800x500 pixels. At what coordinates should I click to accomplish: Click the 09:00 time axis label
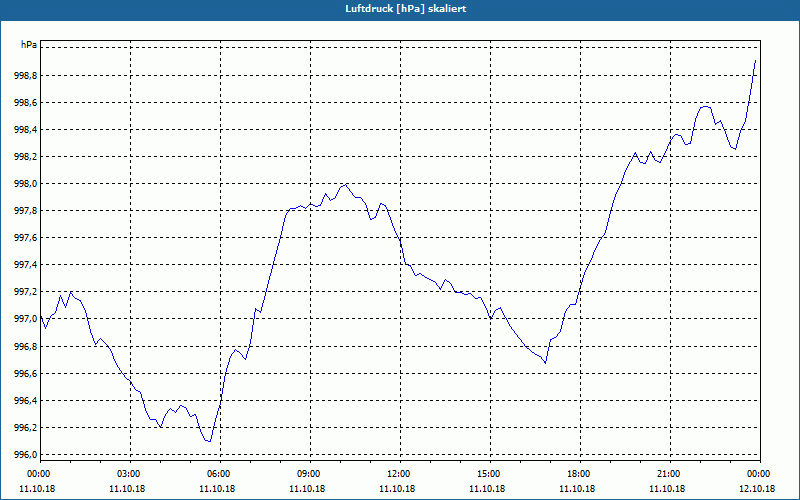coord(310,474)
